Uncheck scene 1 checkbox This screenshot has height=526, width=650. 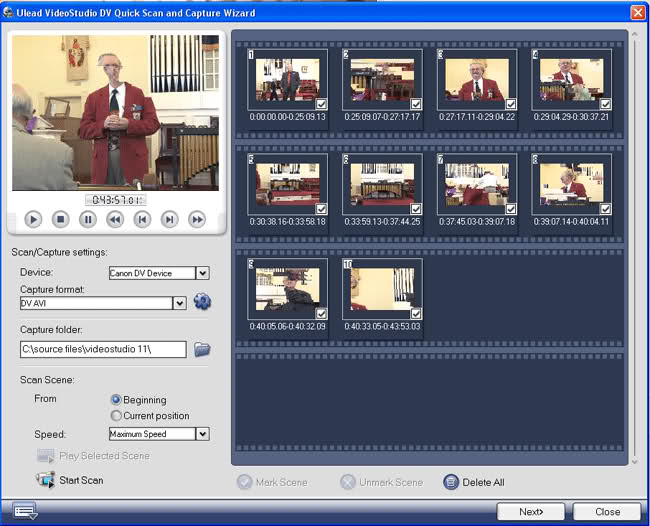pyautogui.click(x=321, y=104)
